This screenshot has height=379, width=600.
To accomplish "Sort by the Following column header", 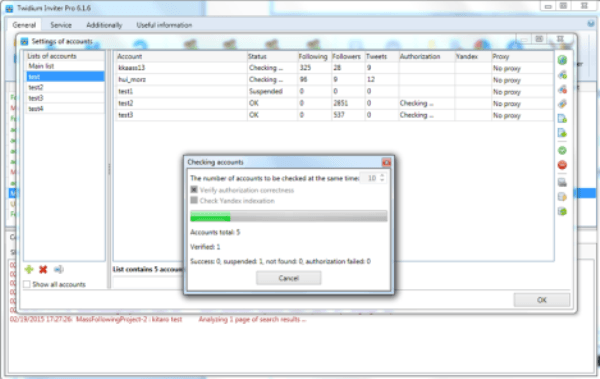I will [x=314, y=56].
